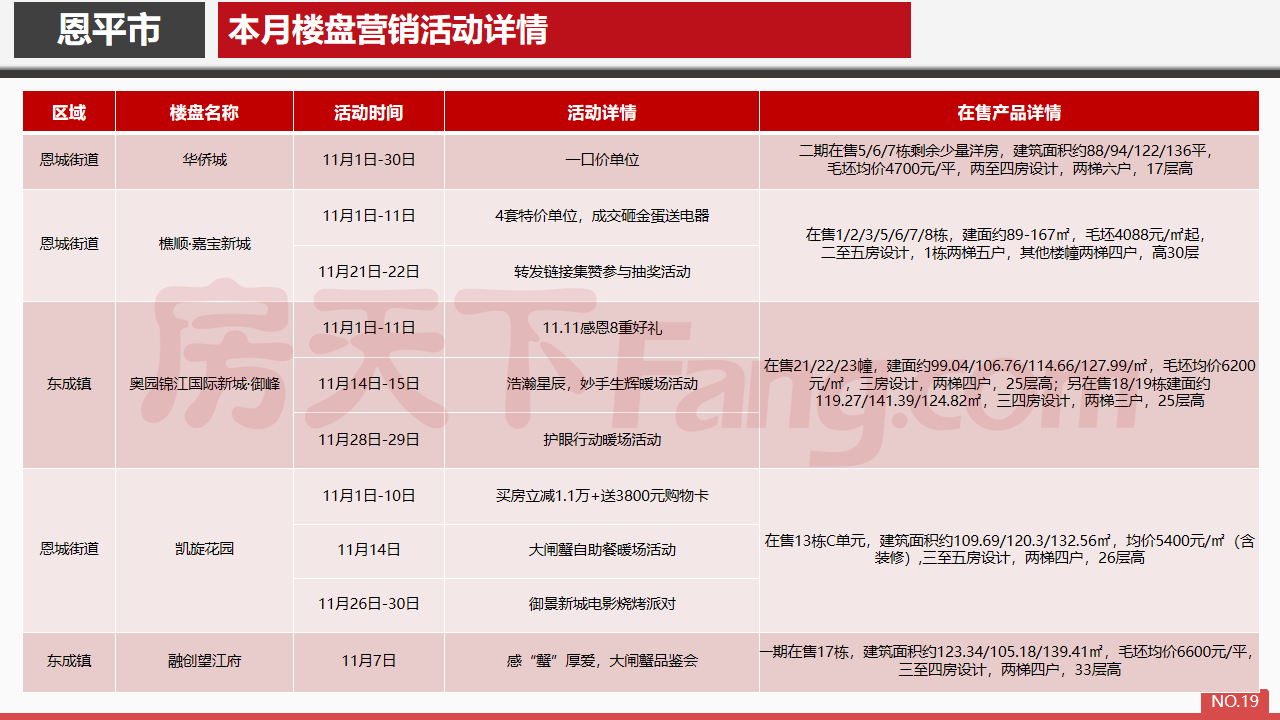
Task: Click the 11月1日-10日 date cell
Action: (368, 496)
